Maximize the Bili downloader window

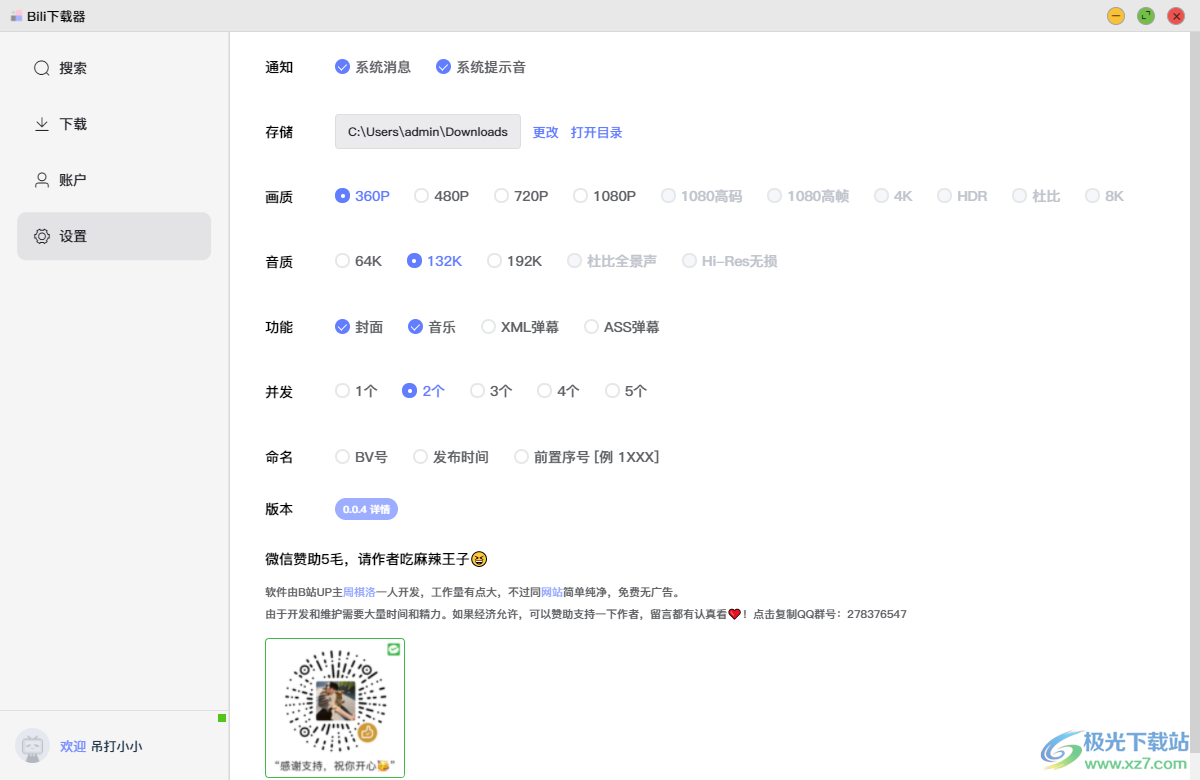(x=1146, y=16)
